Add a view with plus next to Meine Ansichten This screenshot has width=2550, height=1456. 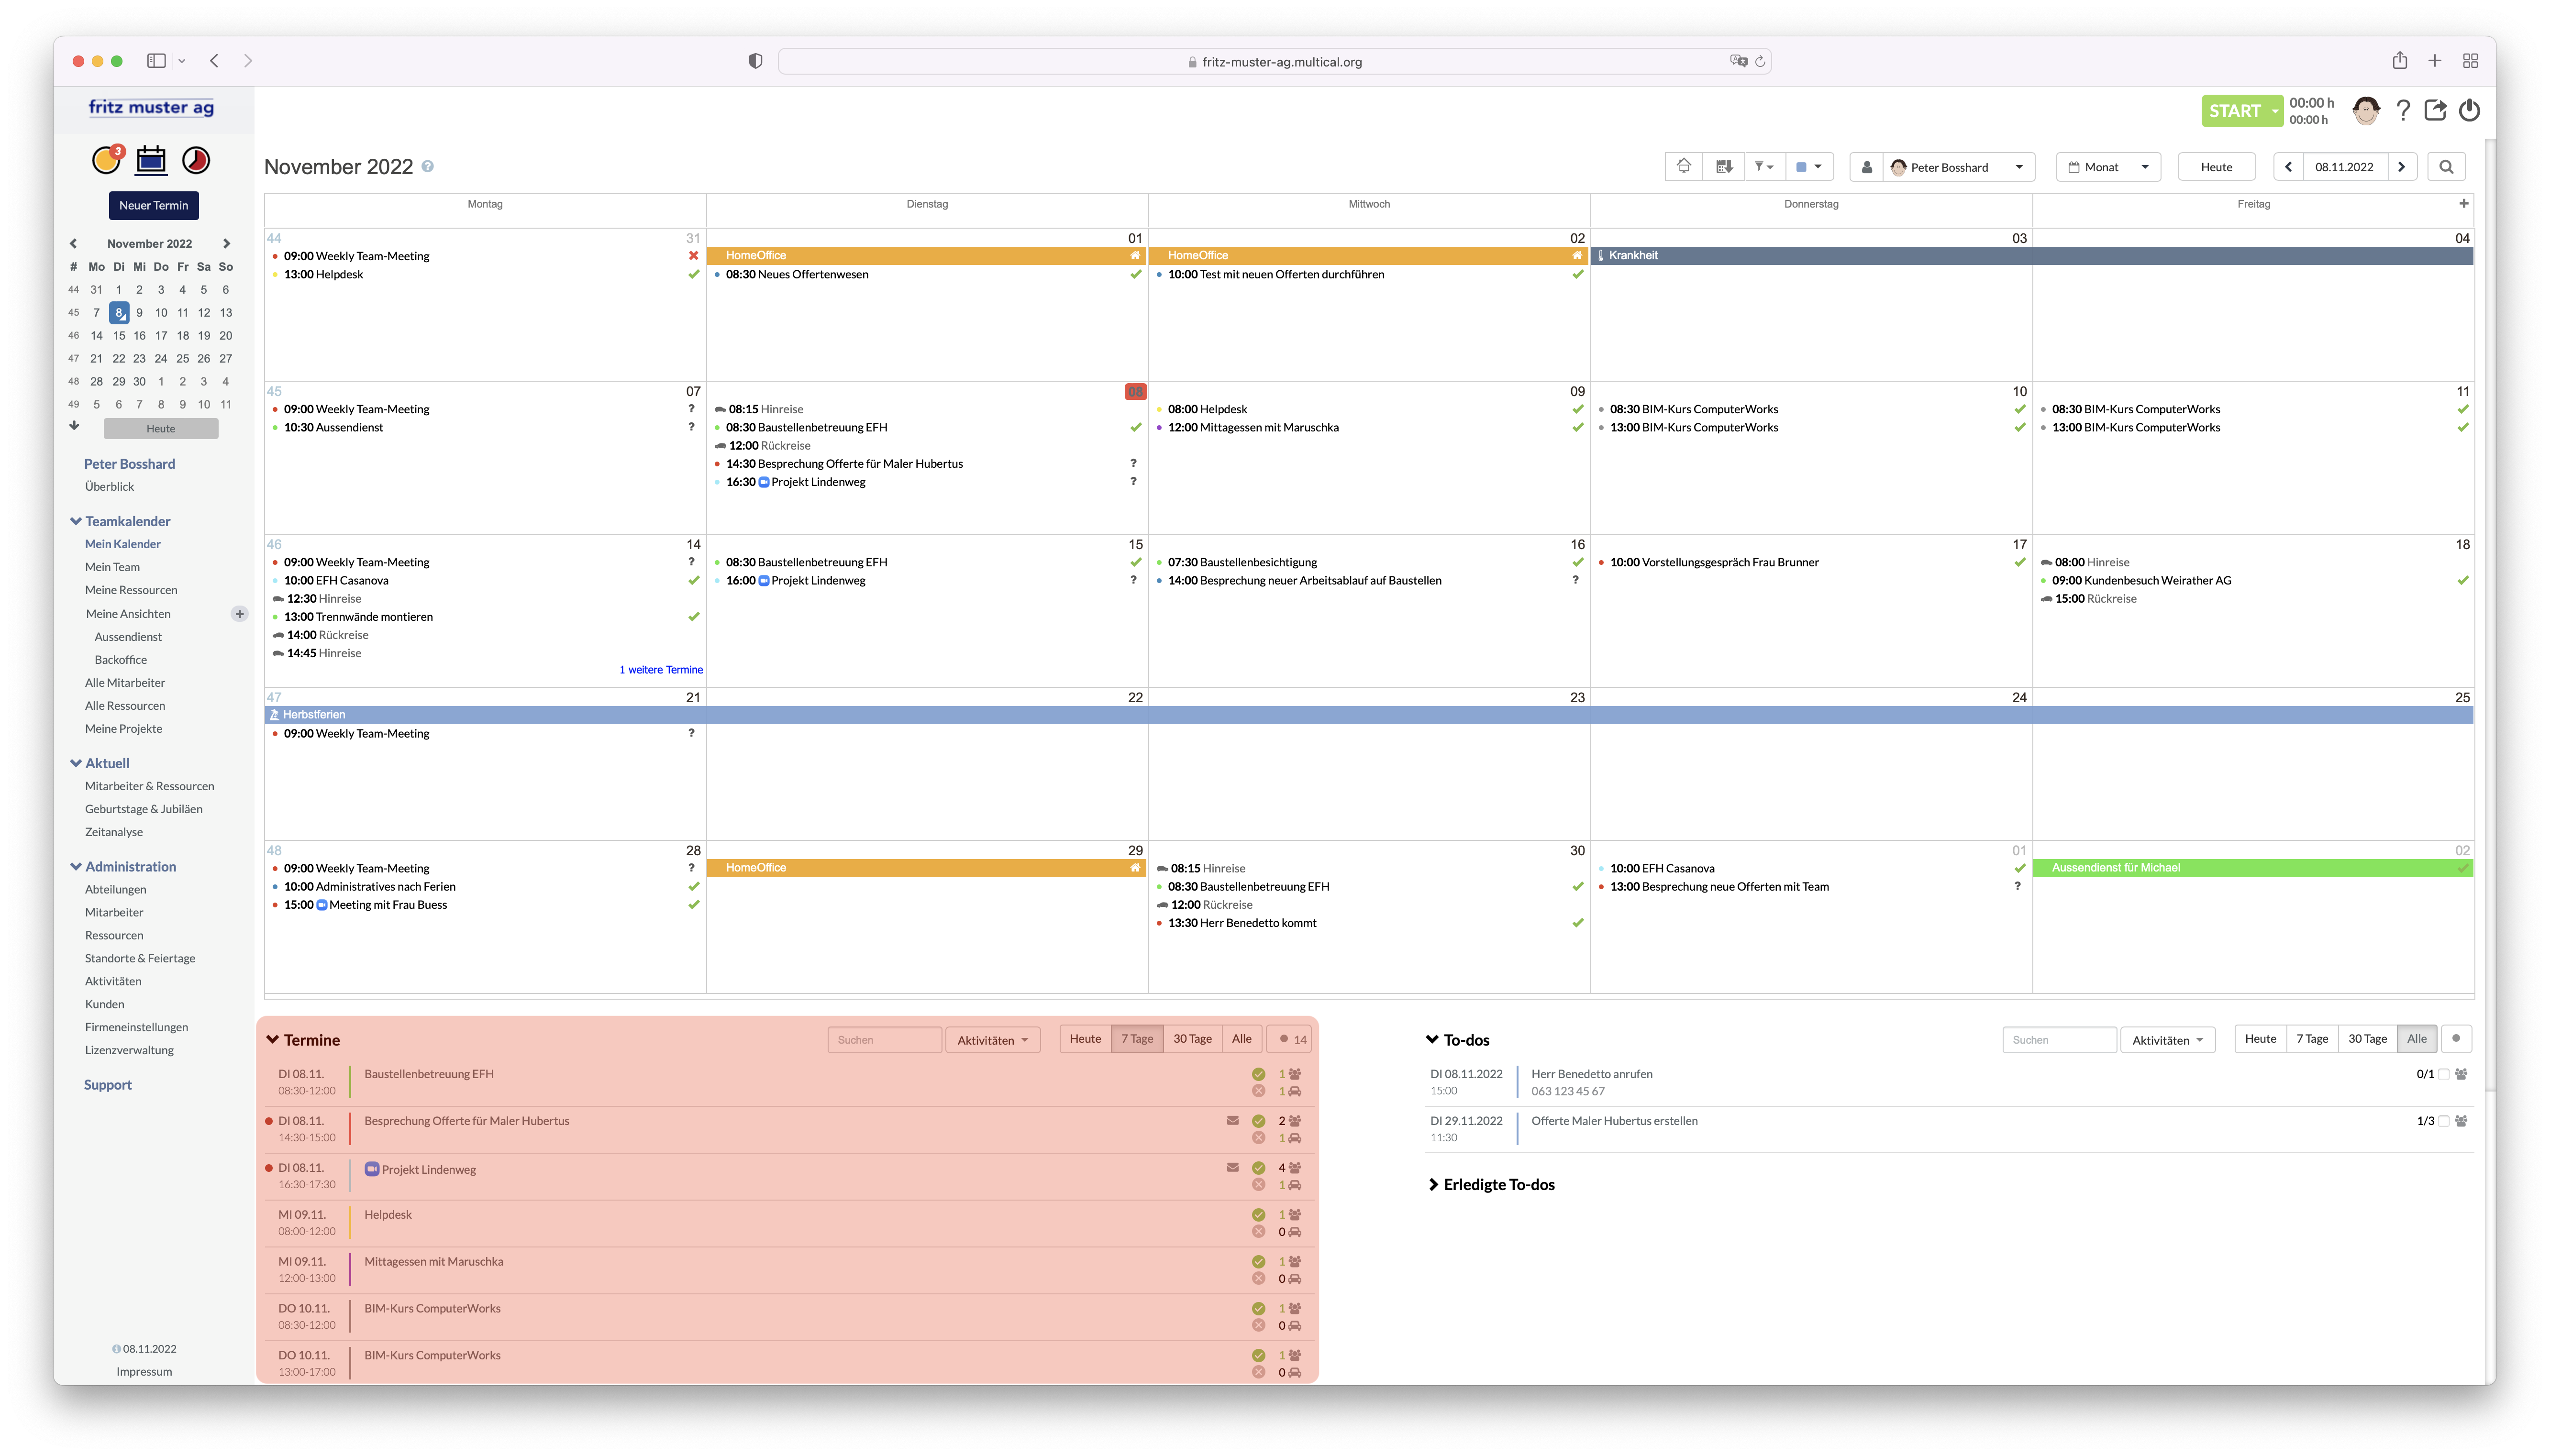click(x=239, y=614)
